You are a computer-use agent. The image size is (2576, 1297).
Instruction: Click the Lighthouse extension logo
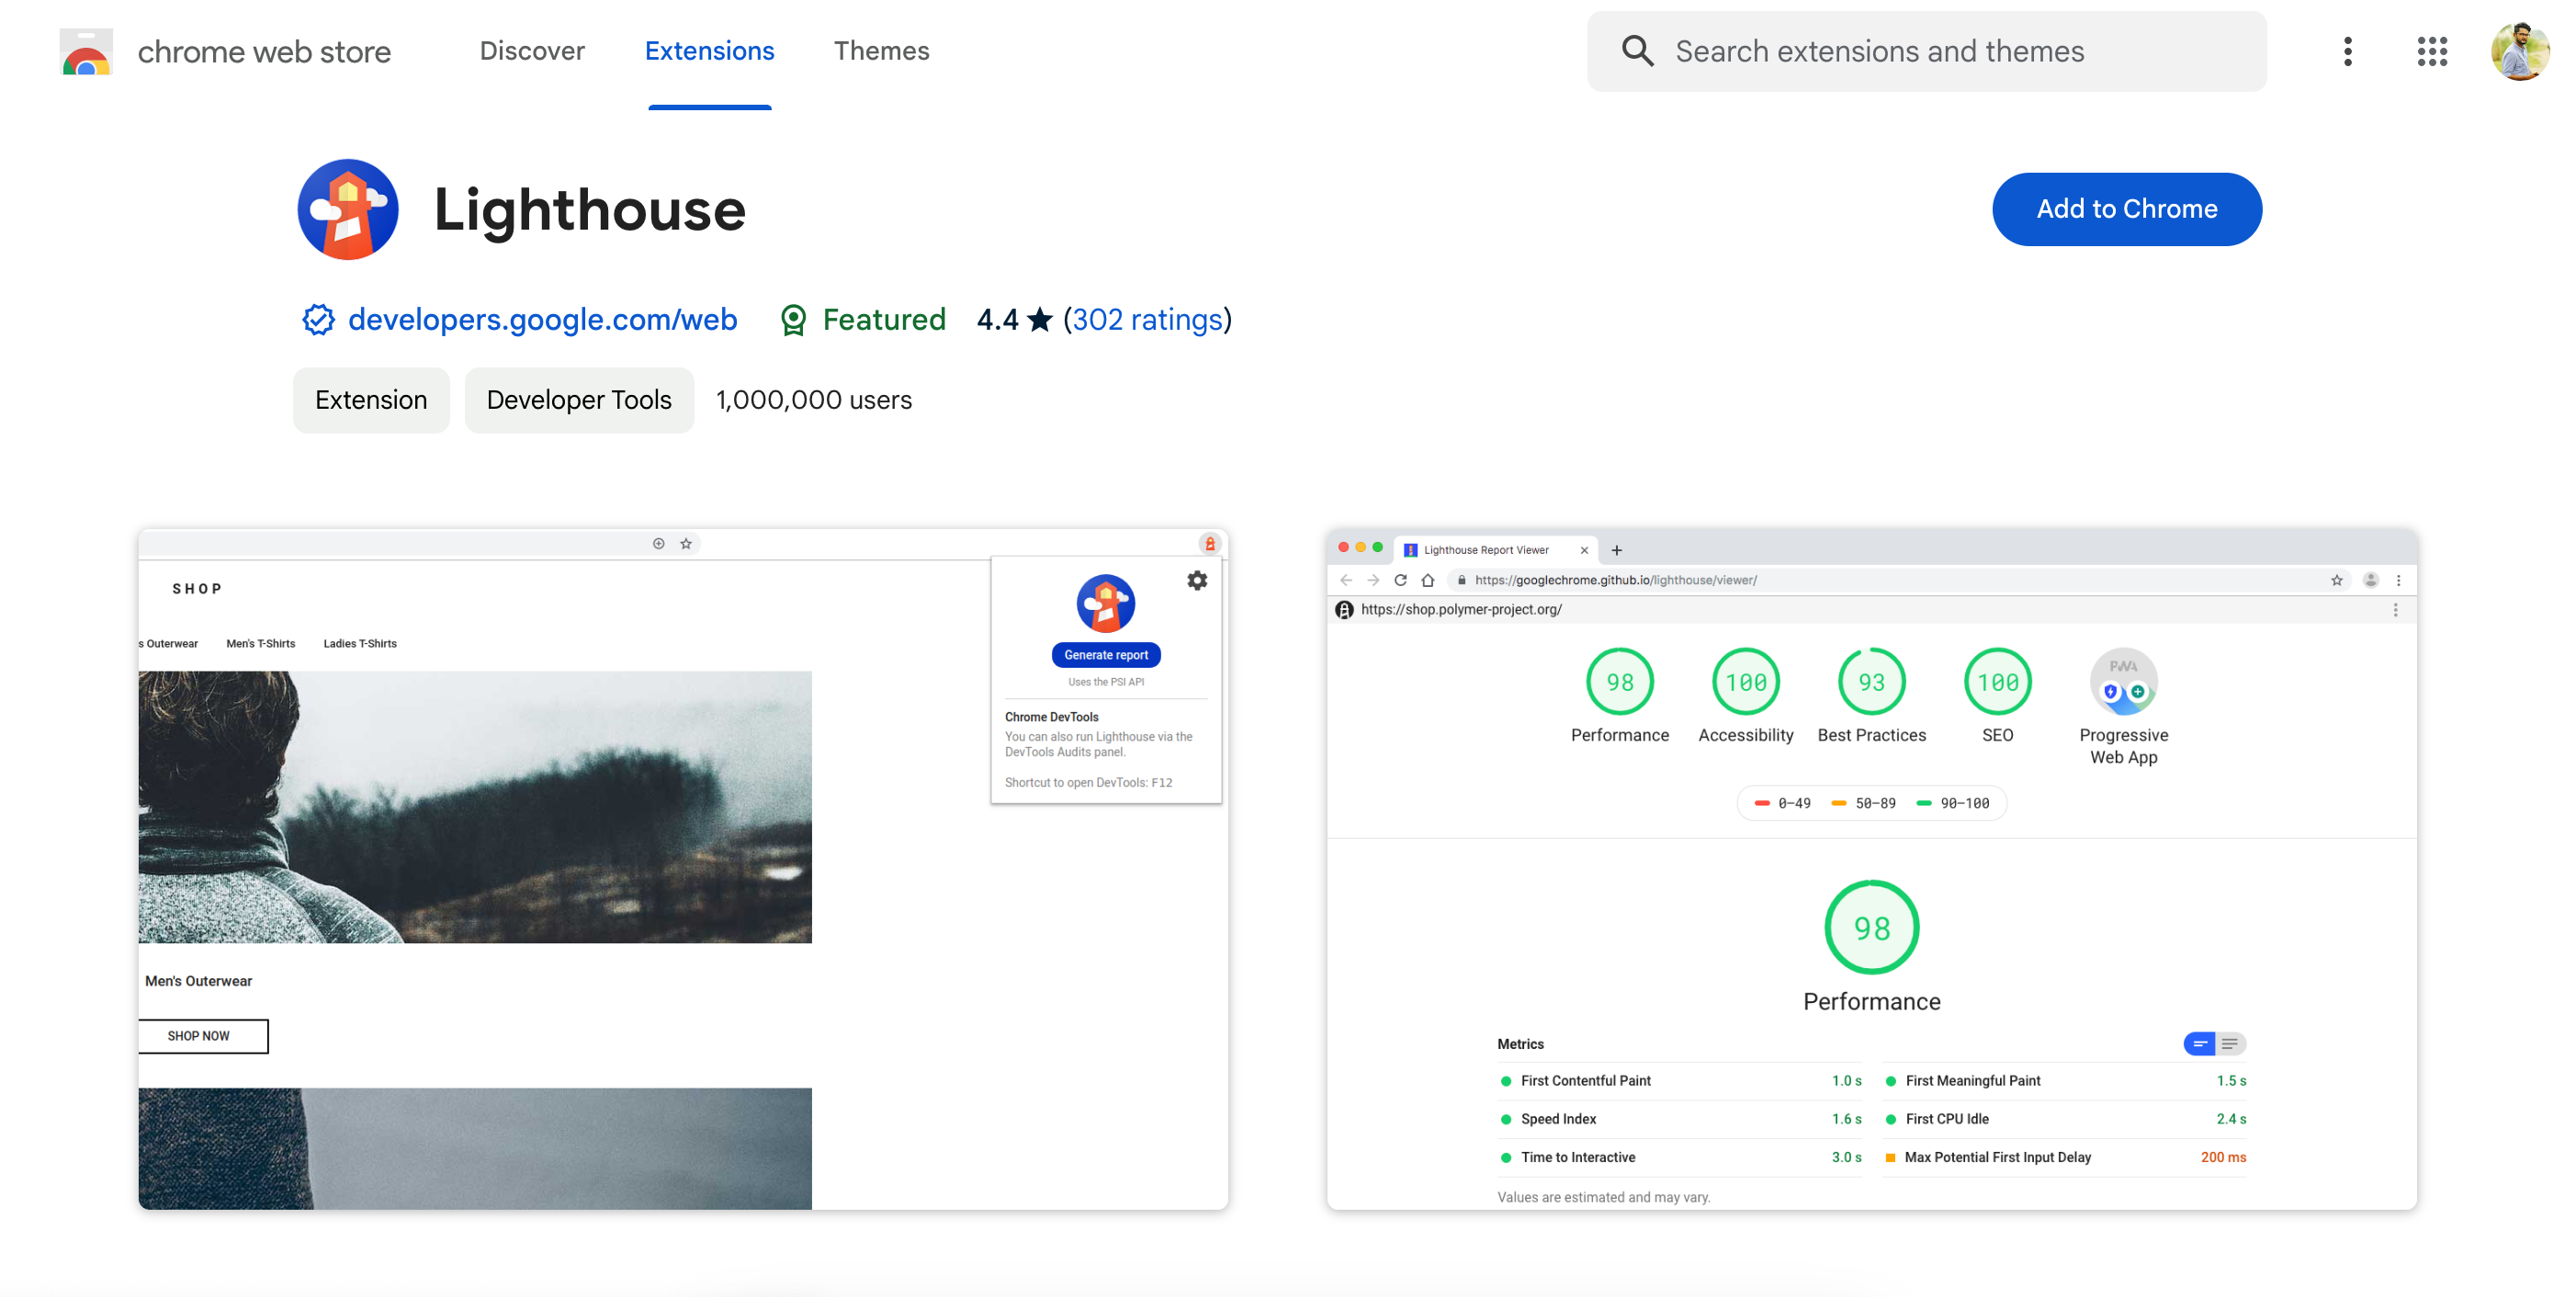point(348,209)
